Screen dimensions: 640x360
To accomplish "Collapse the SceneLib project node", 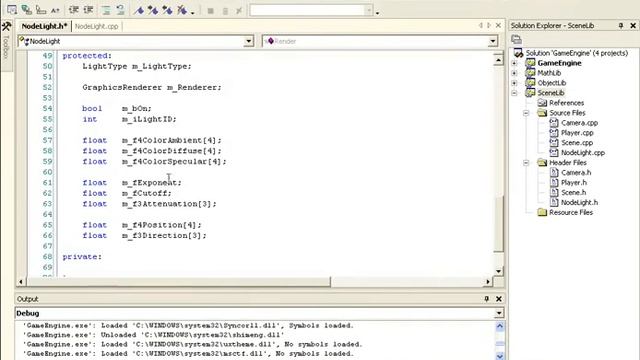I will point(514,93).
